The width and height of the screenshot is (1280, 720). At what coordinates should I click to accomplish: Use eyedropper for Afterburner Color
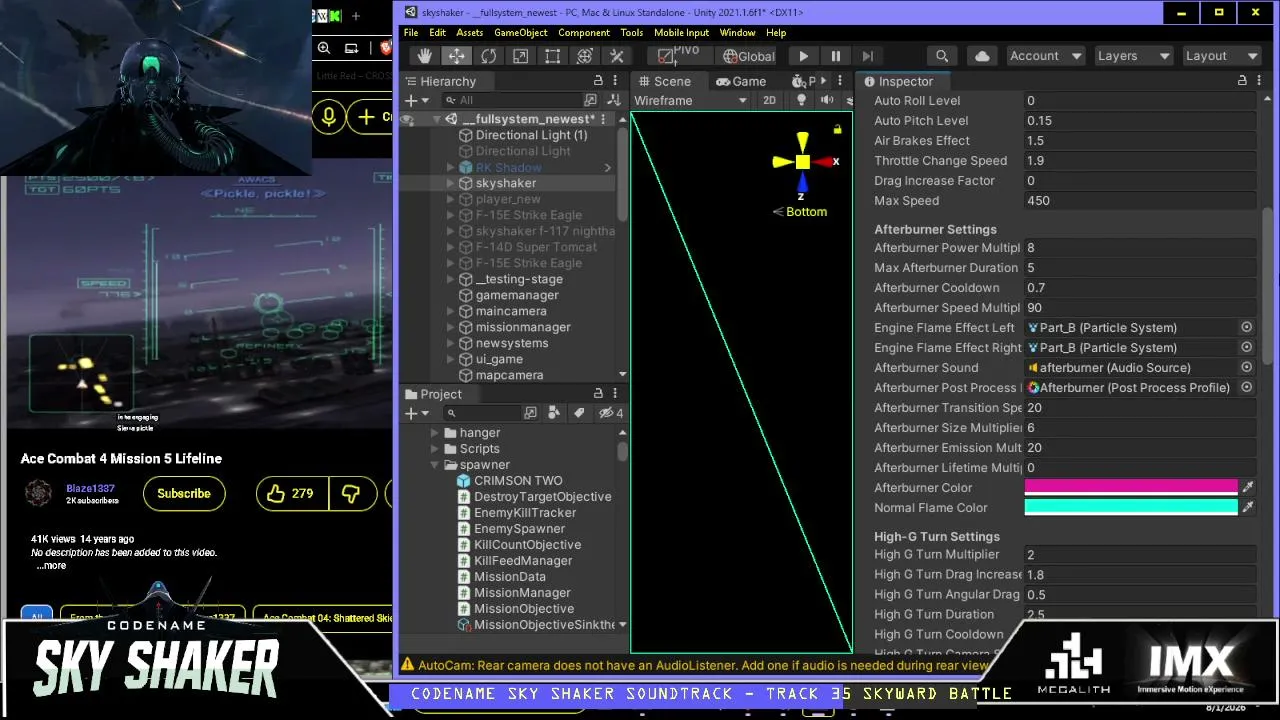pyautogui.click(x=1247, y=488)
